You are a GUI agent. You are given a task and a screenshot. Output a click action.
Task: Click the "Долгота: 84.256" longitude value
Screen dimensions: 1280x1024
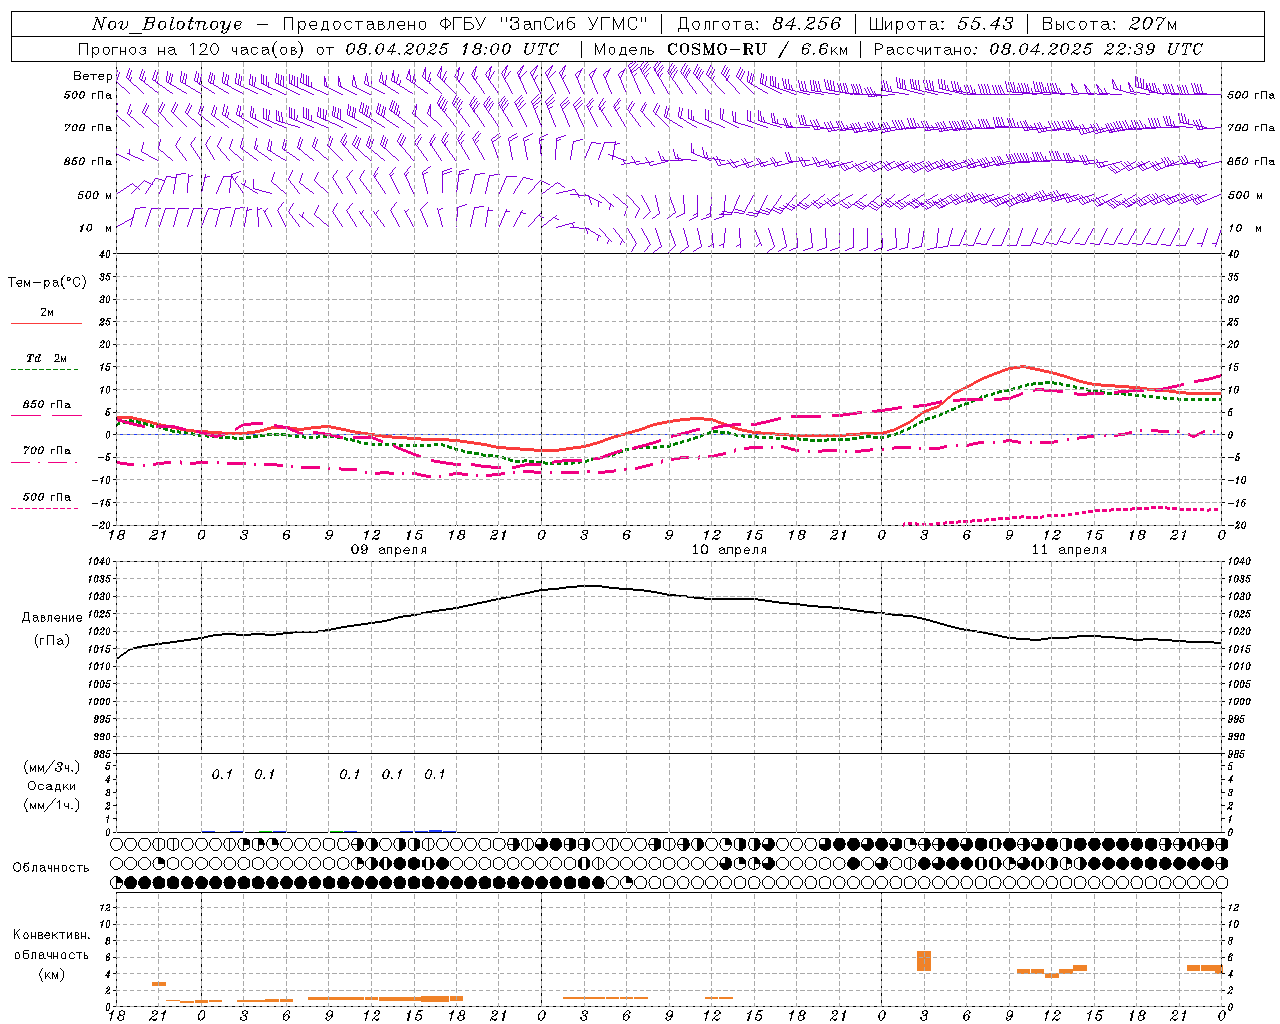[759, 24]
